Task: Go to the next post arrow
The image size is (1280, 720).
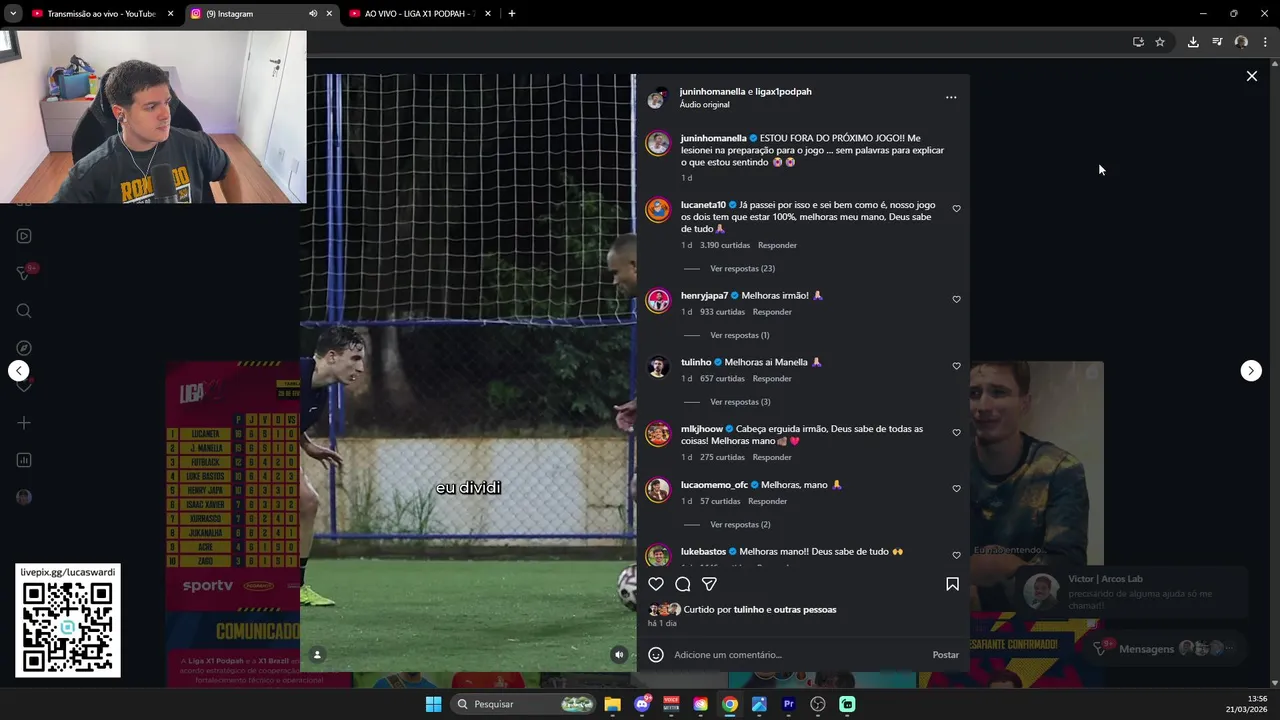Action: [x=1251, y=371]
